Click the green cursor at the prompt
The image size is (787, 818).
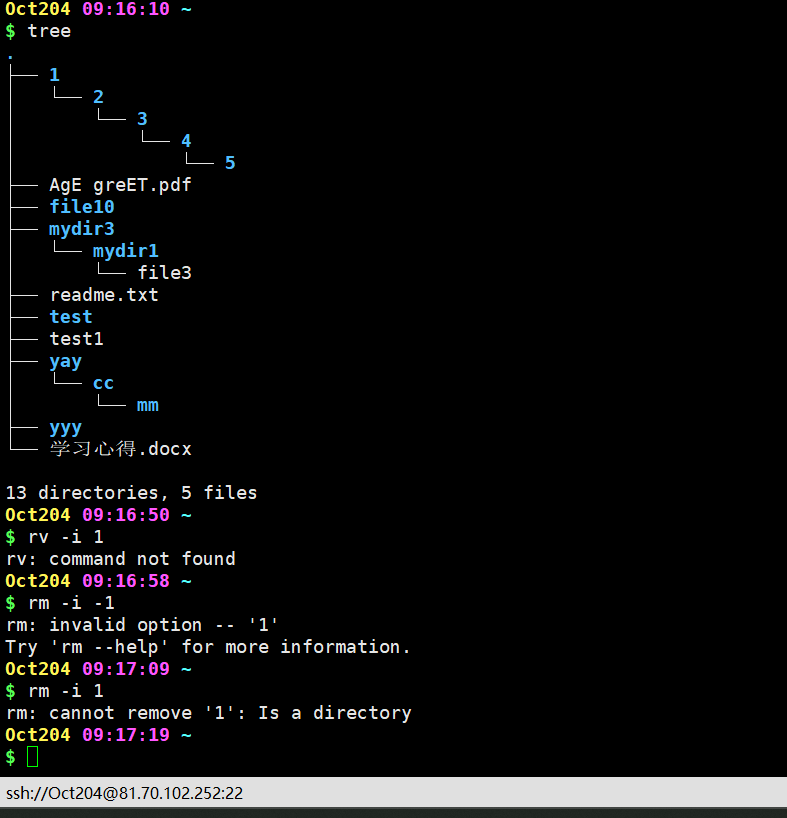pyautogui.click(x=32, y=756)
